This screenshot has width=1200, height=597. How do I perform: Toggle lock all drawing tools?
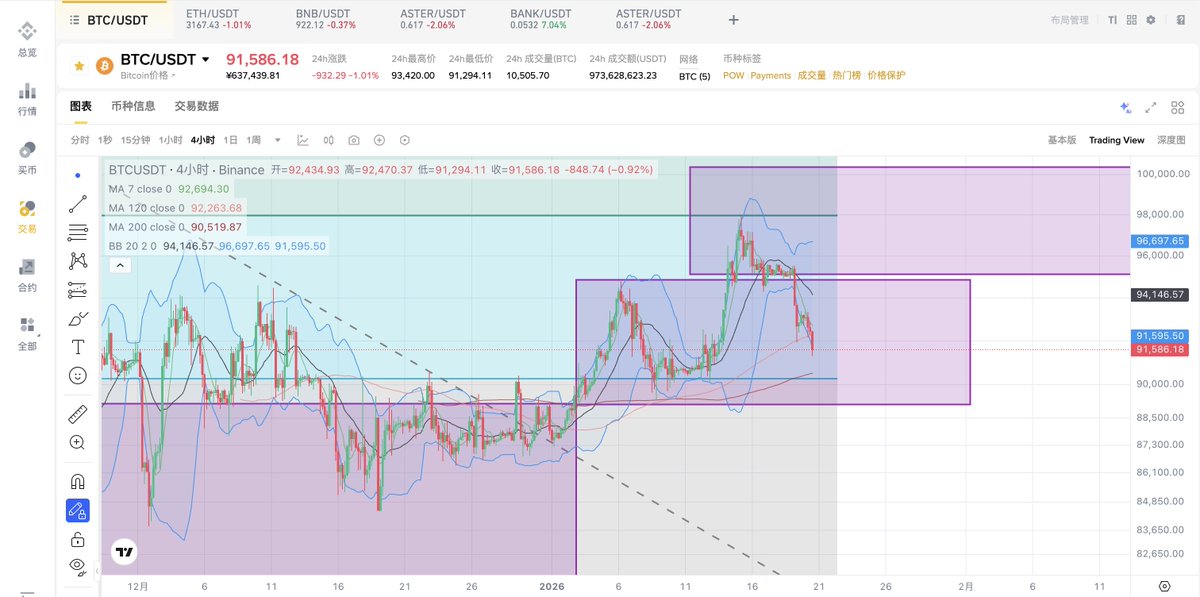pos(78,540)
